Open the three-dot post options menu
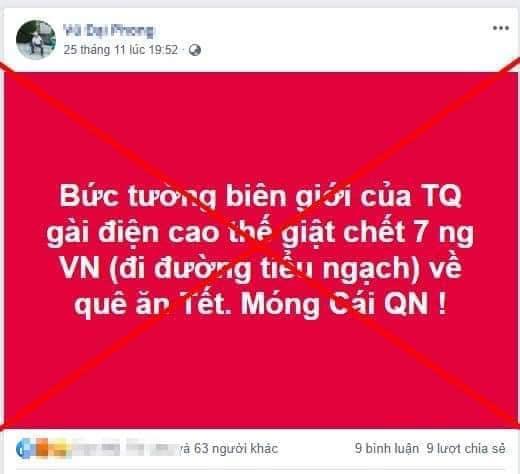This screenshot has height=474, width=520. (x=501, y=28)
